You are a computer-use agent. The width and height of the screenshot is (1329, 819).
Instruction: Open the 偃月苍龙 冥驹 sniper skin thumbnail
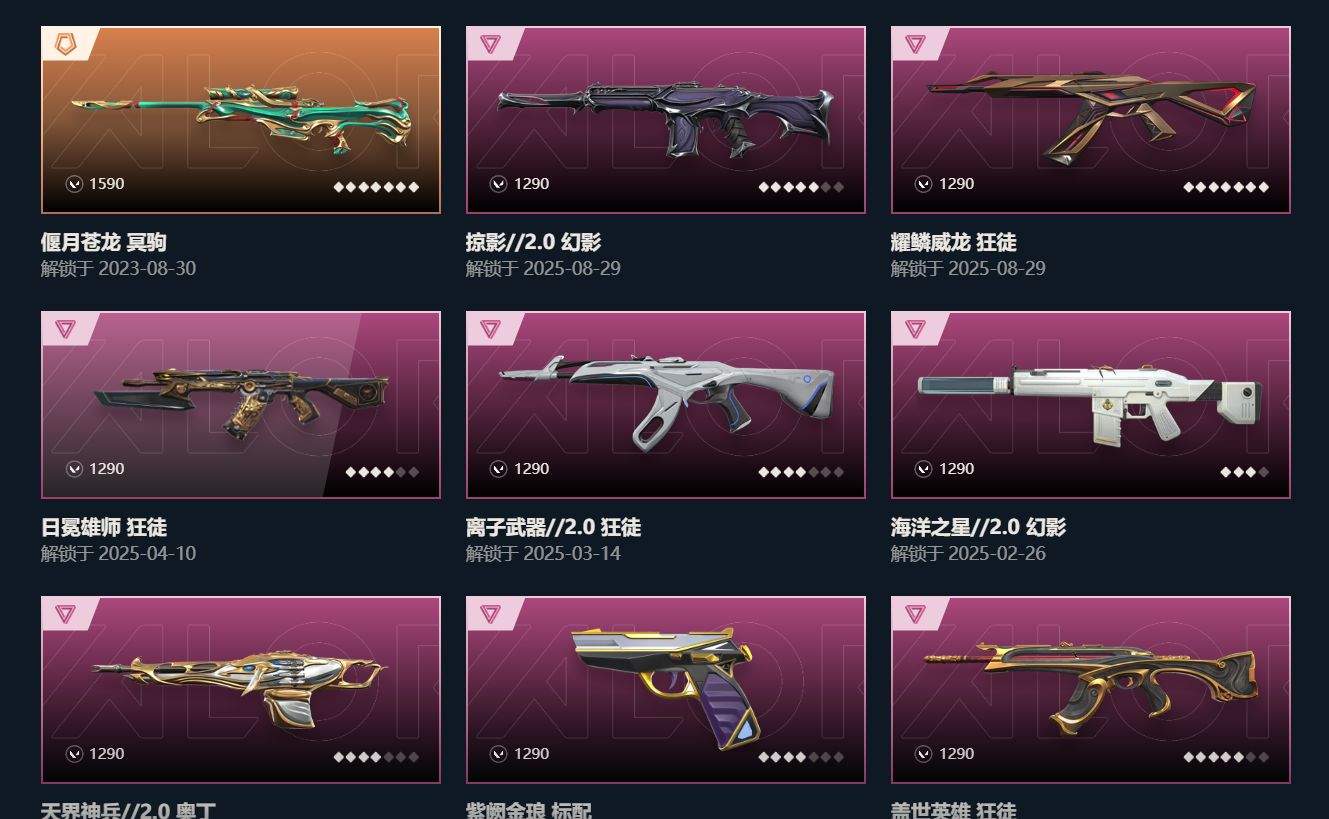point(241,120)
